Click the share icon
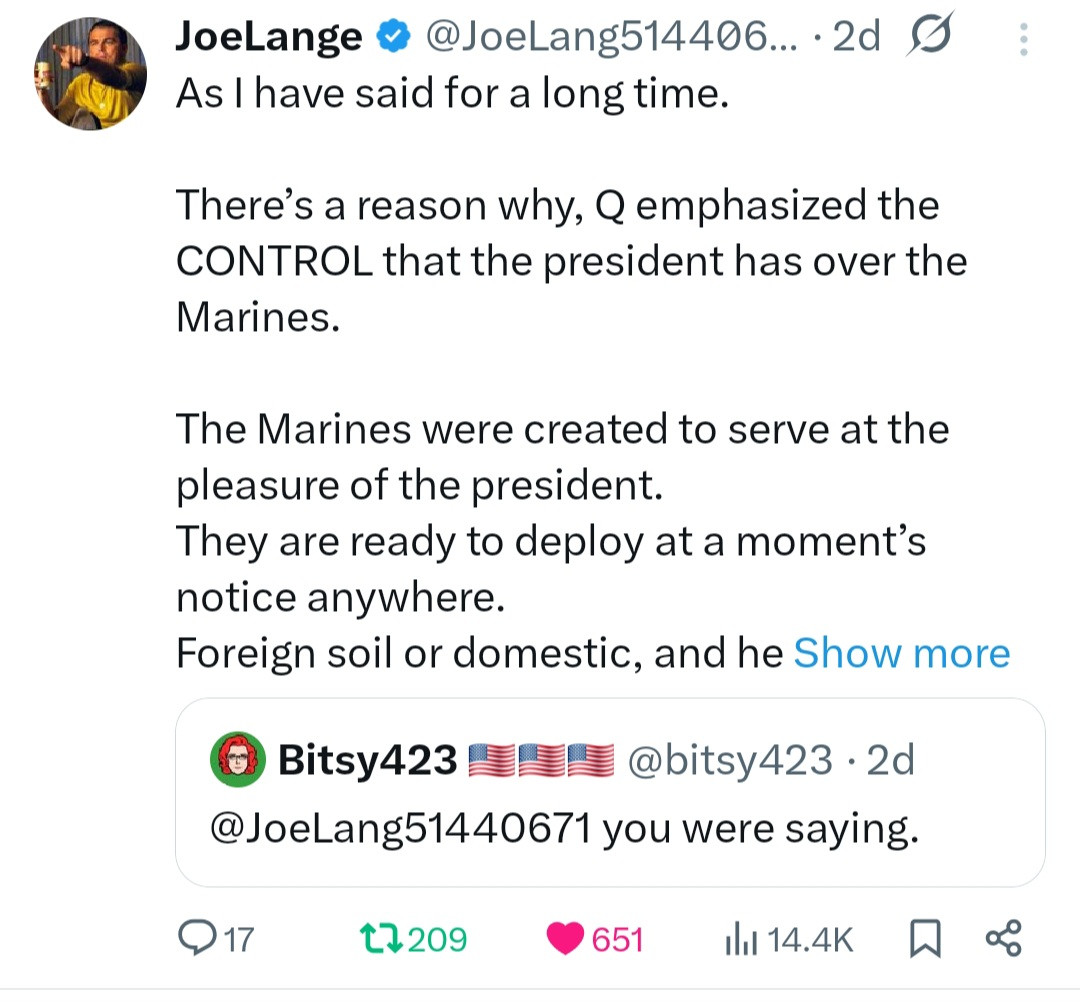The height and width of the screenshot is (1002, 1080). [1004, 939]
